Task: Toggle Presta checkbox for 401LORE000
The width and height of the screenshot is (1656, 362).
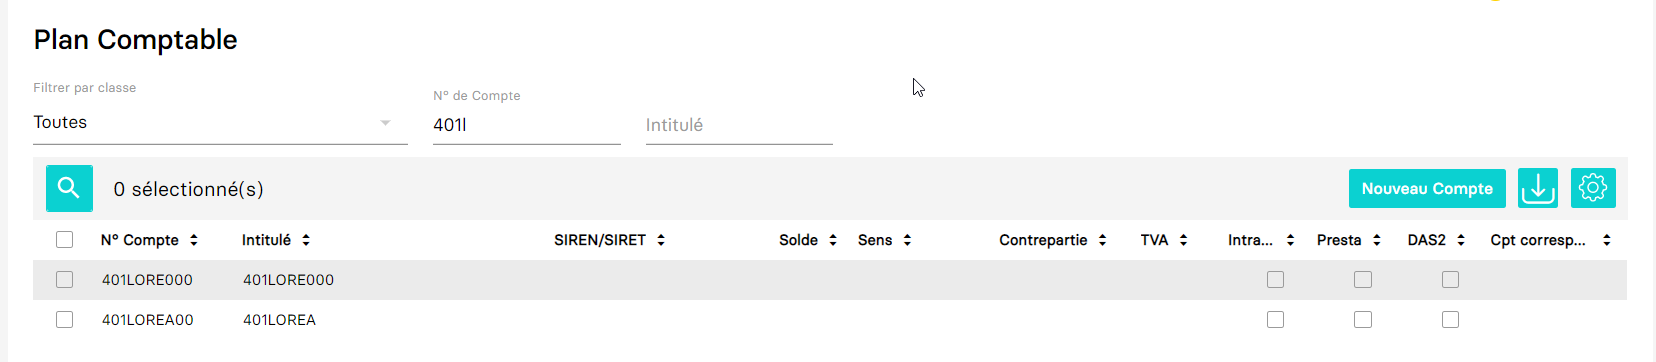Action: click(x=1363, y=280)
